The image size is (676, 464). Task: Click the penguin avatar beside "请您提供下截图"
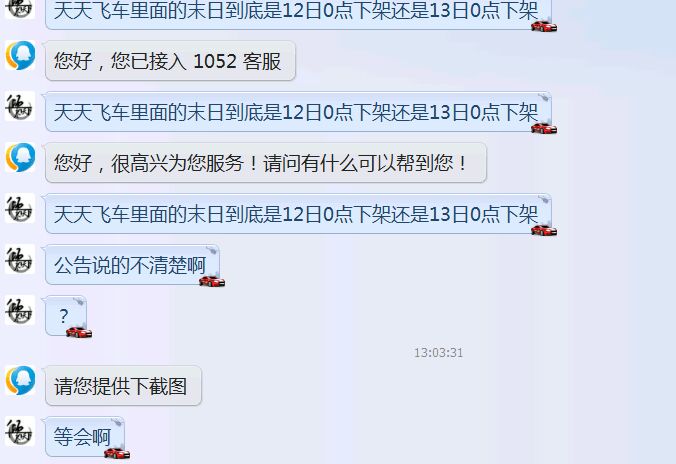(20, 380)
